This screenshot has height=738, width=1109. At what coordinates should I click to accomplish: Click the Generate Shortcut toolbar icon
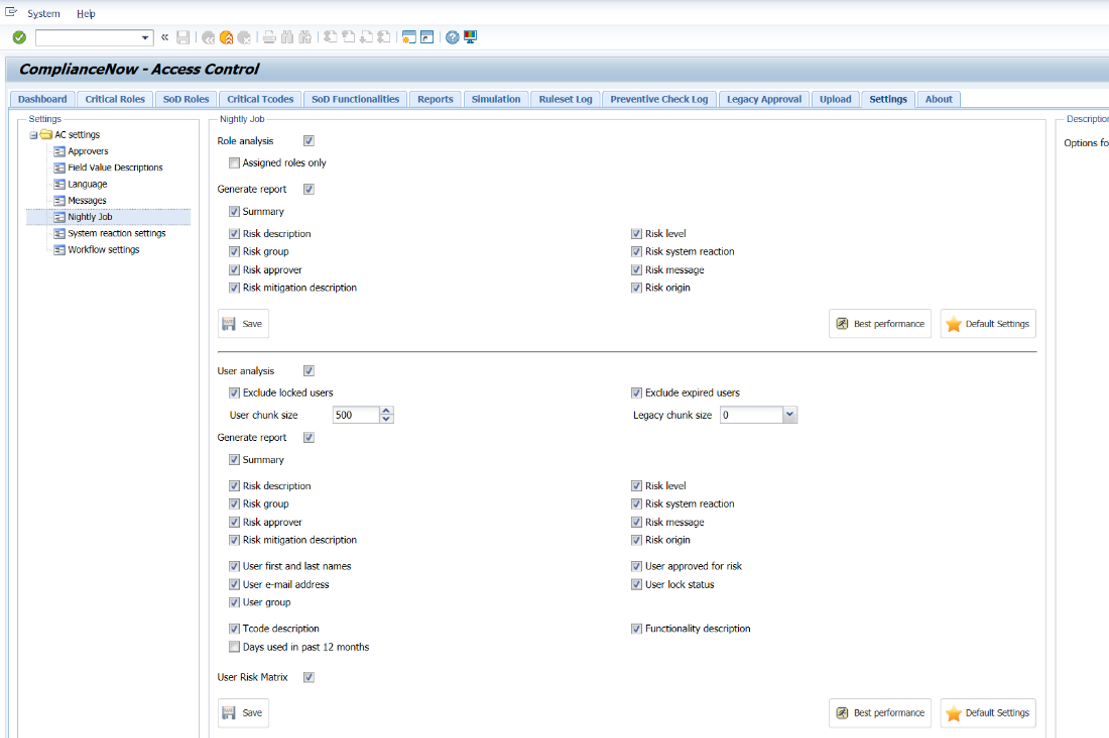click(x=426, y=38)
